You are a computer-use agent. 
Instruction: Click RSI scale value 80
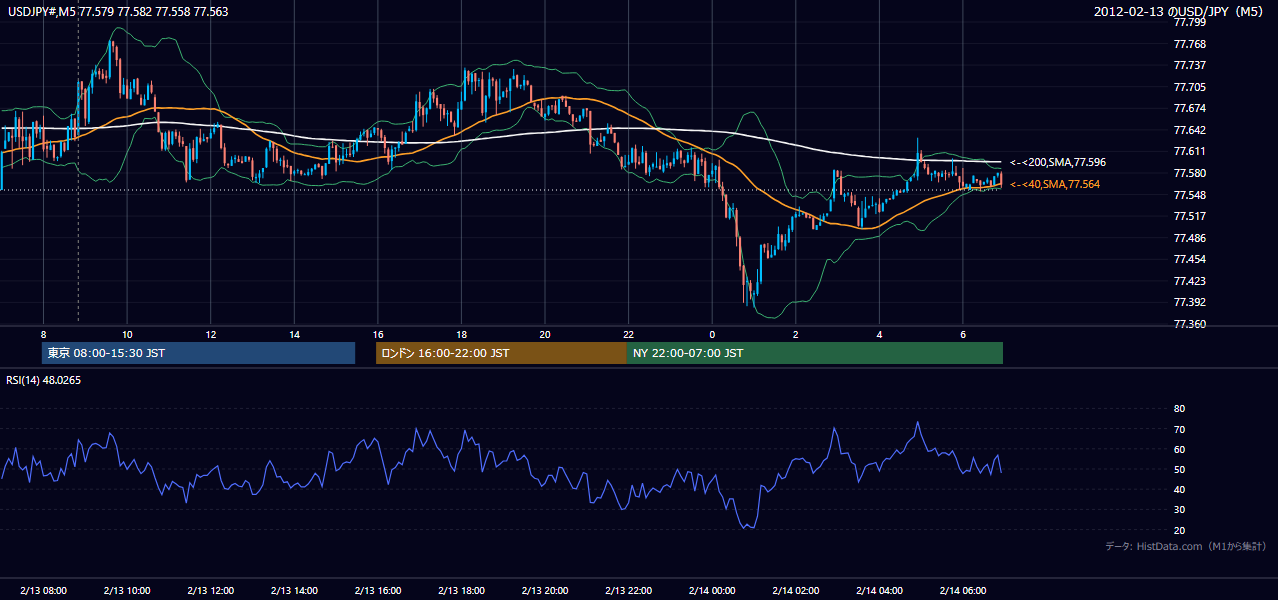point(1179,409)
